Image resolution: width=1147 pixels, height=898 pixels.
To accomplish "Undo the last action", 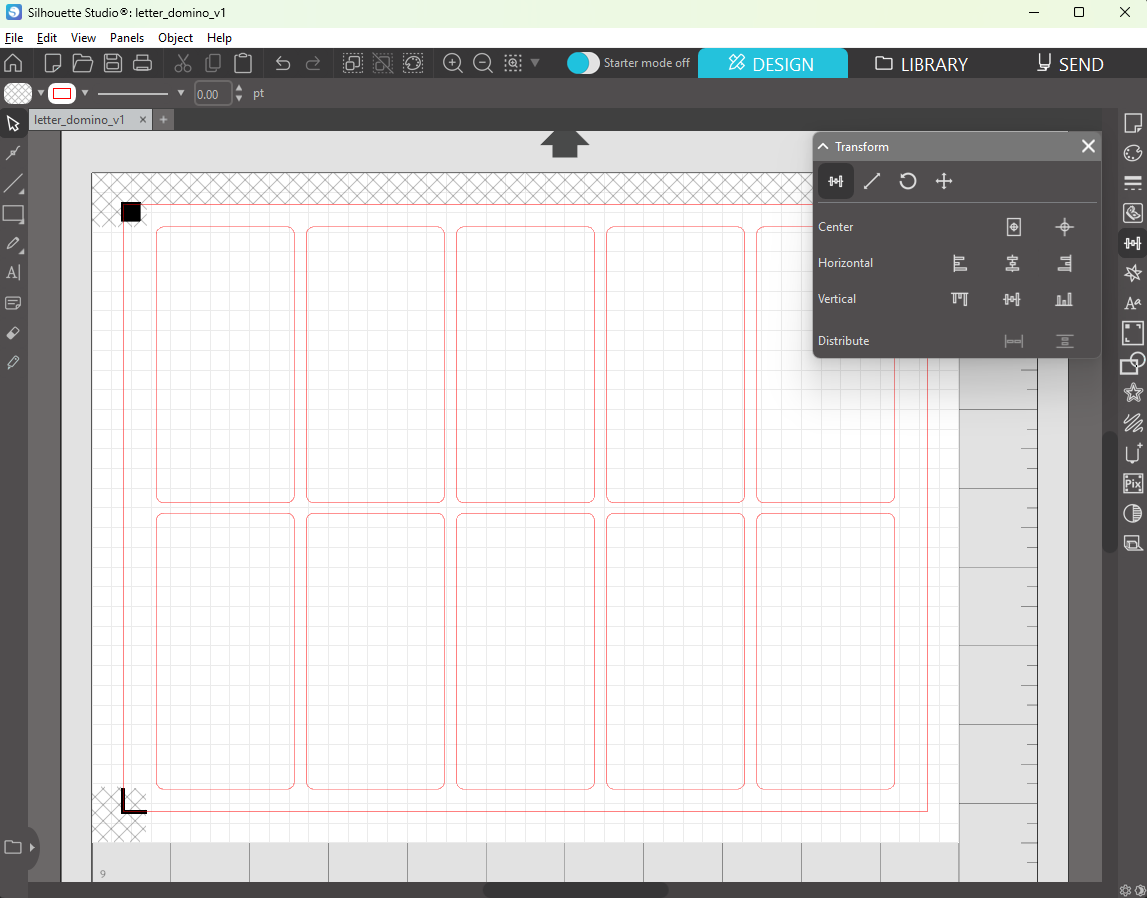I will [282, 64].
